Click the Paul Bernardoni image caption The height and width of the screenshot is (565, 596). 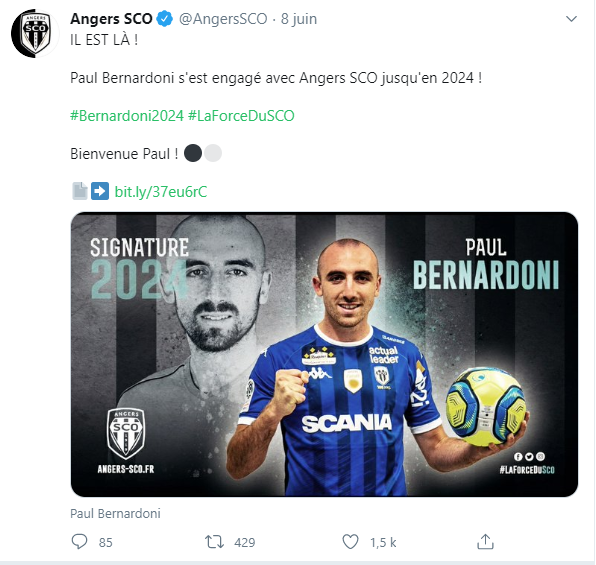click(115, 513)
